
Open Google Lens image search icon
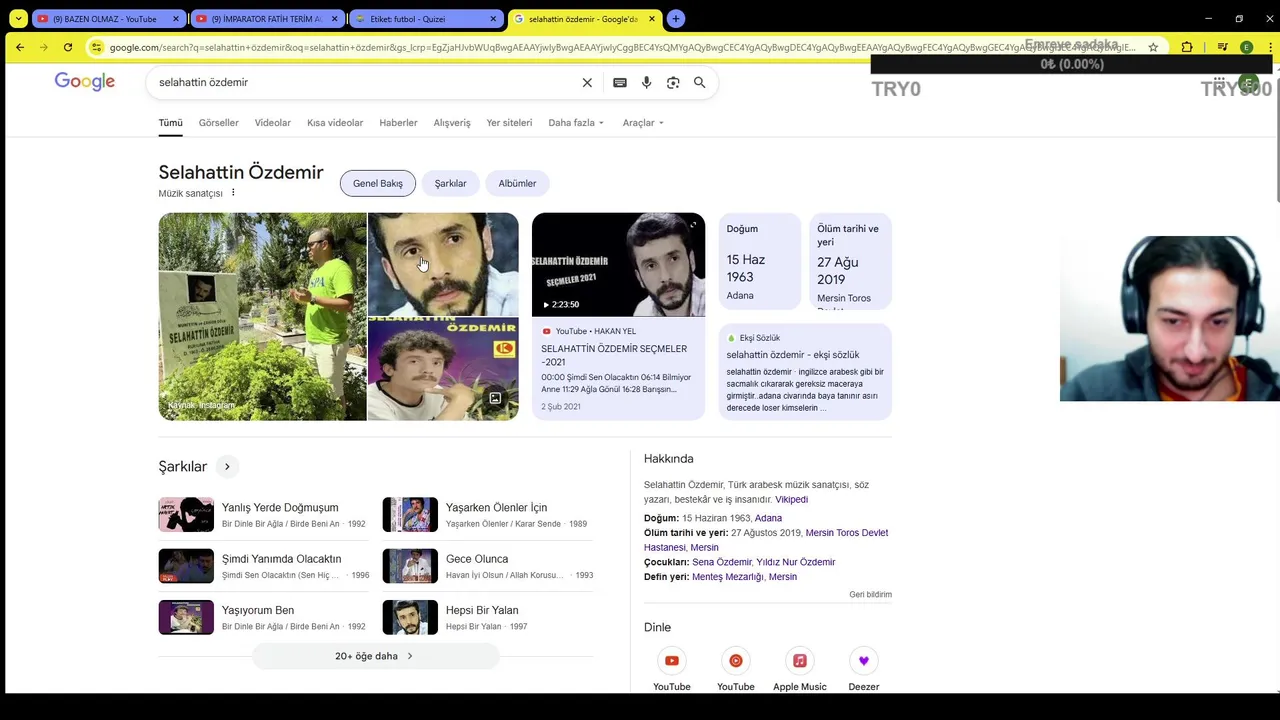point(673,83)
